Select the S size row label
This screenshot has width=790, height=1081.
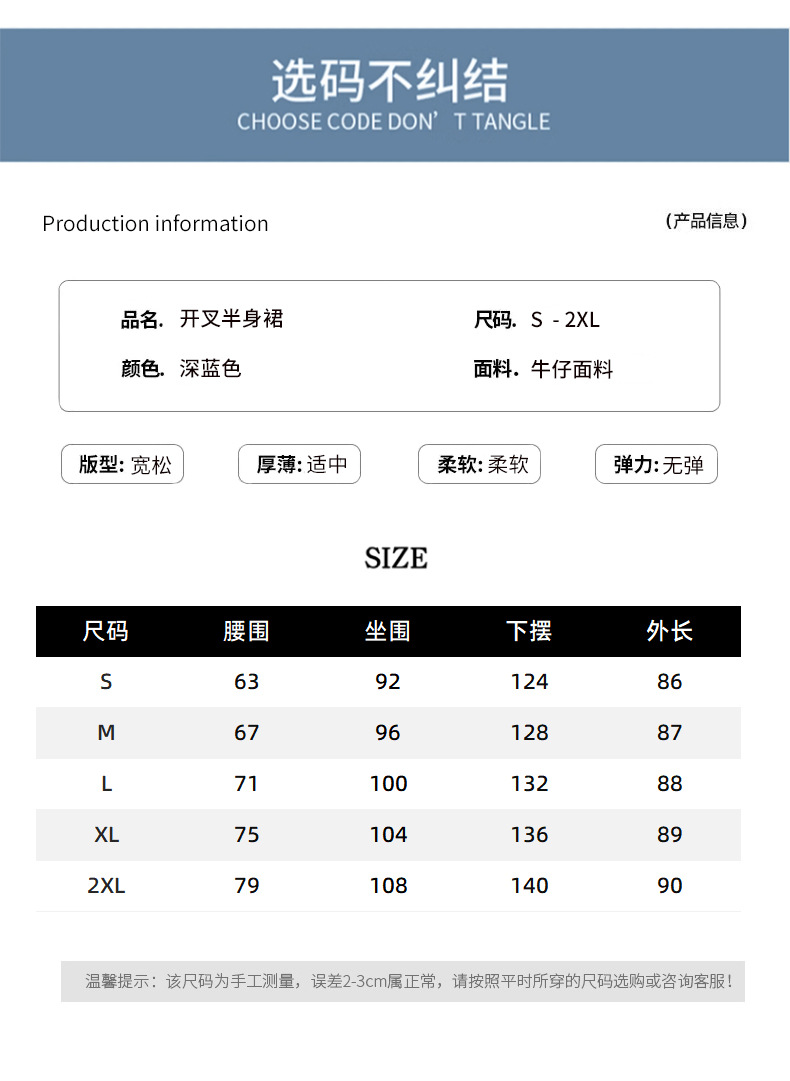[106, 681]
